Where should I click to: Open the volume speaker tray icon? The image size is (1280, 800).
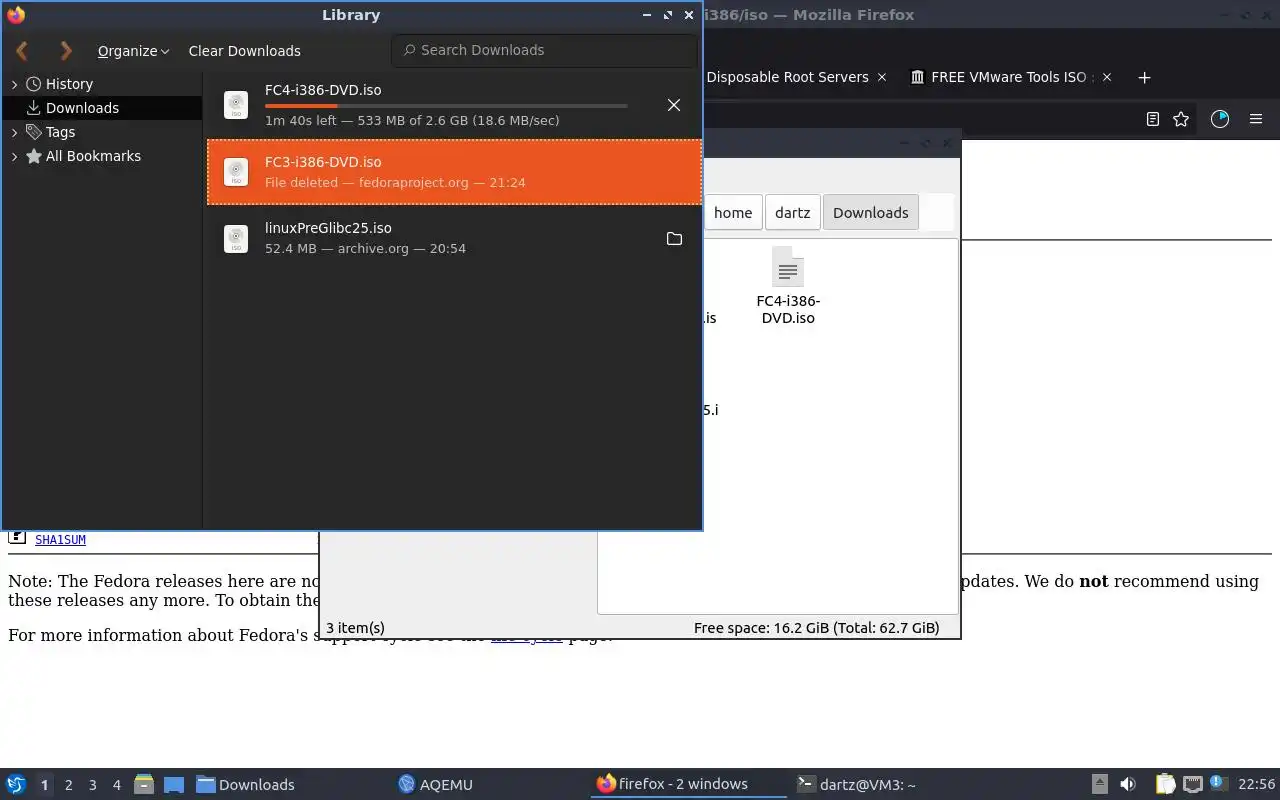(x=1128, y=785)
